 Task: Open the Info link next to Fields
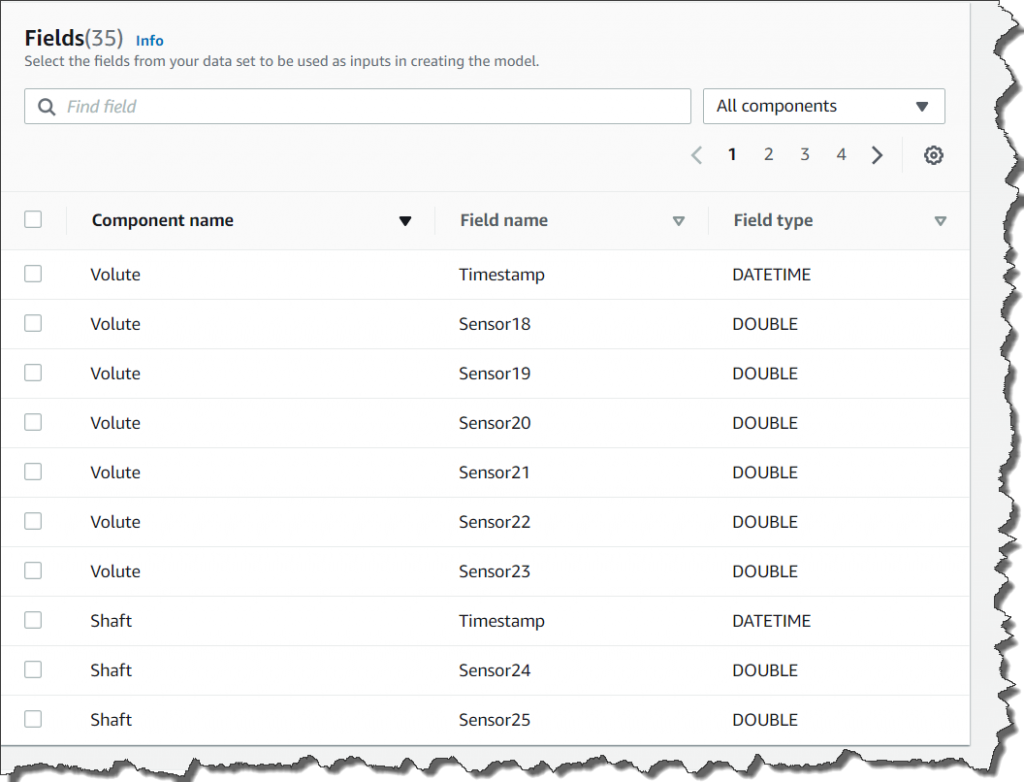(149, 40)
